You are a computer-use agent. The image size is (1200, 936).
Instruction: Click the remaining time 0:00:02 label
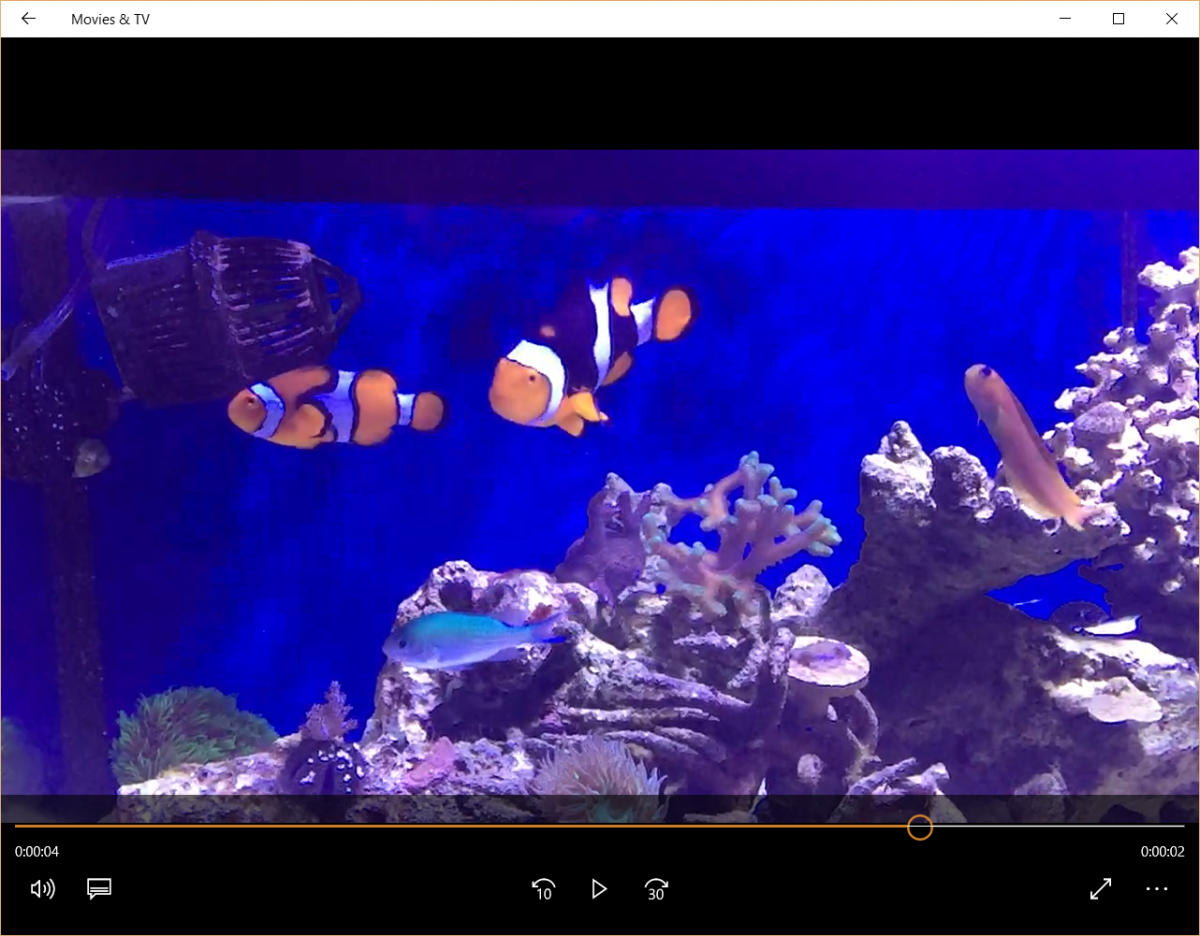1163,852
